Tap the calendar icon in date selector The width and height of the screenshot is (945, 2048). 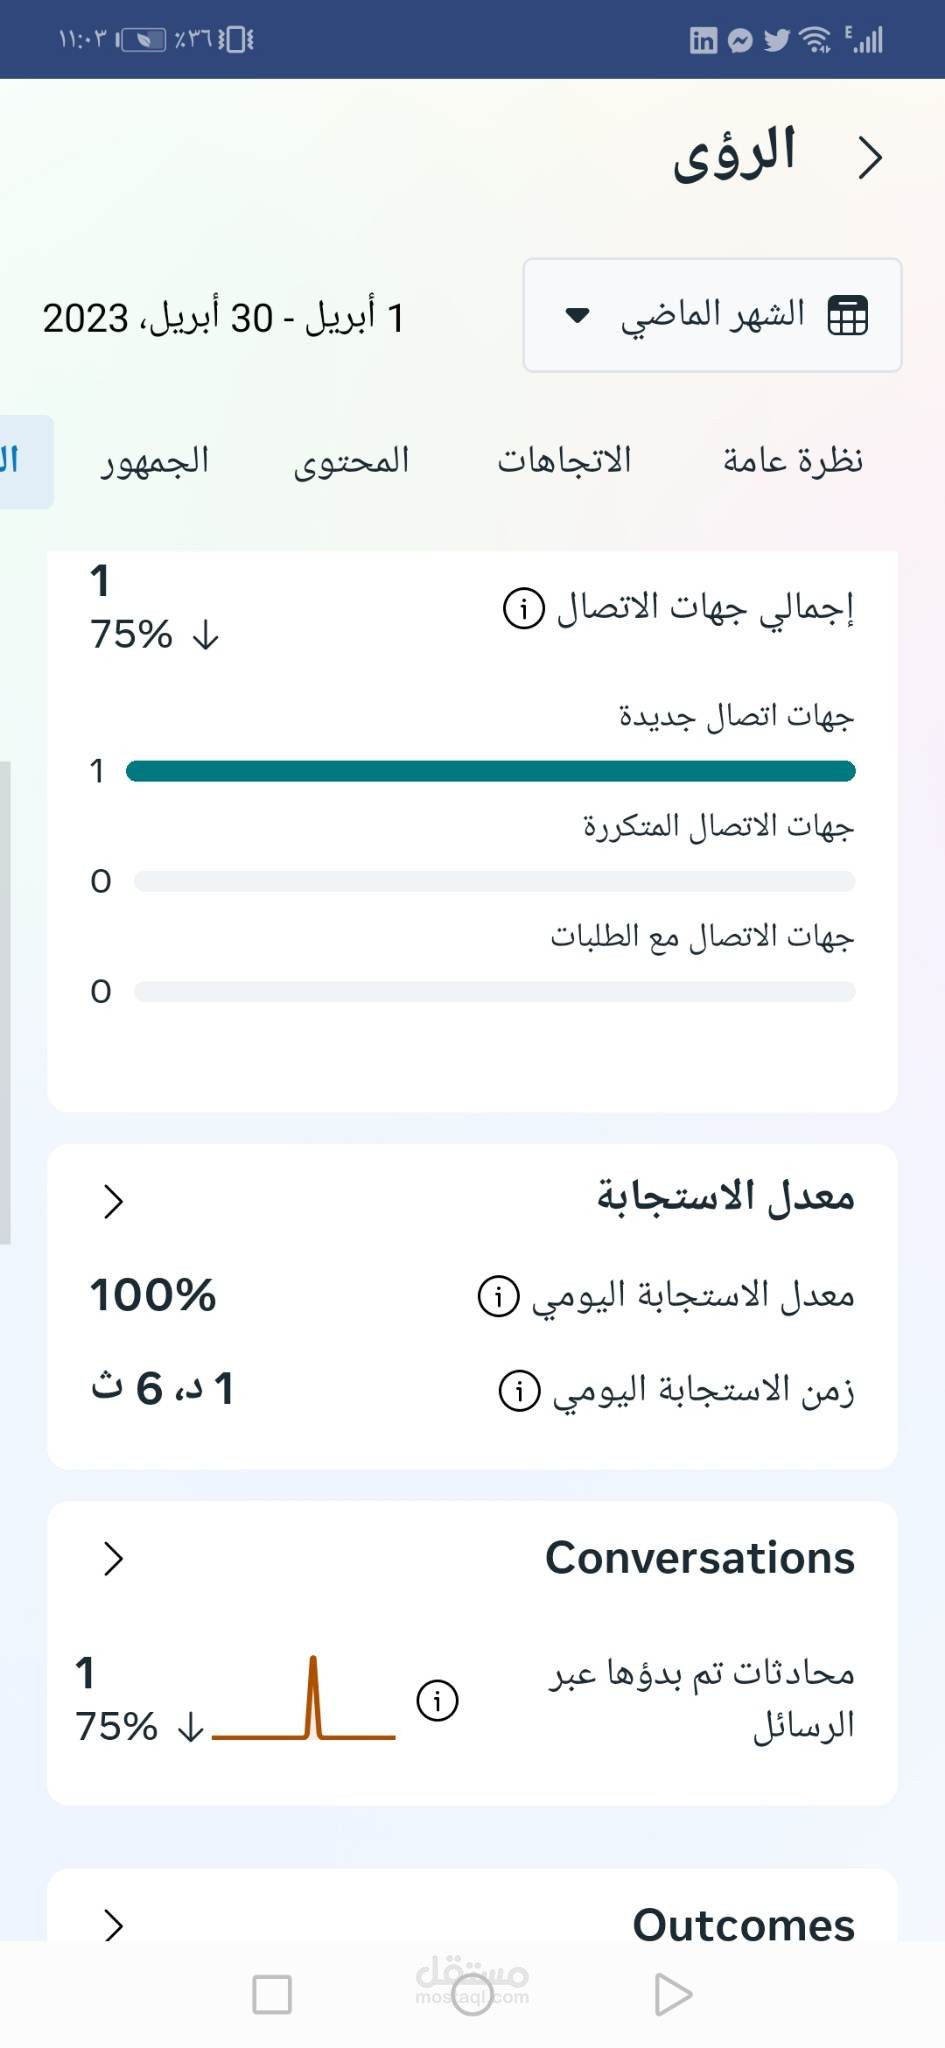click(x=847, y=316)
